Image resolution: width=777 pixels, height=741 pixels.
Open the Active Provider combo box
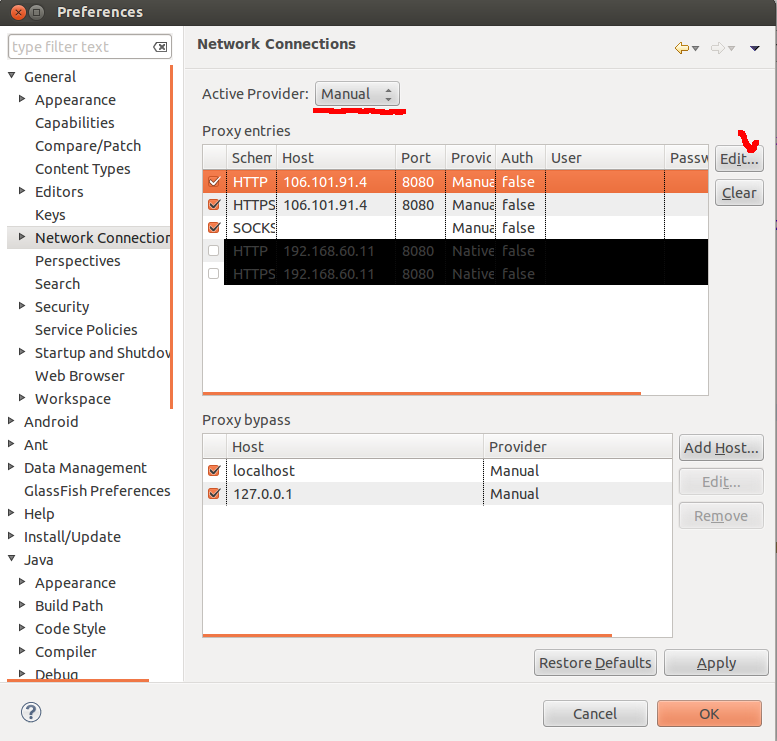(x=357, y=94)
